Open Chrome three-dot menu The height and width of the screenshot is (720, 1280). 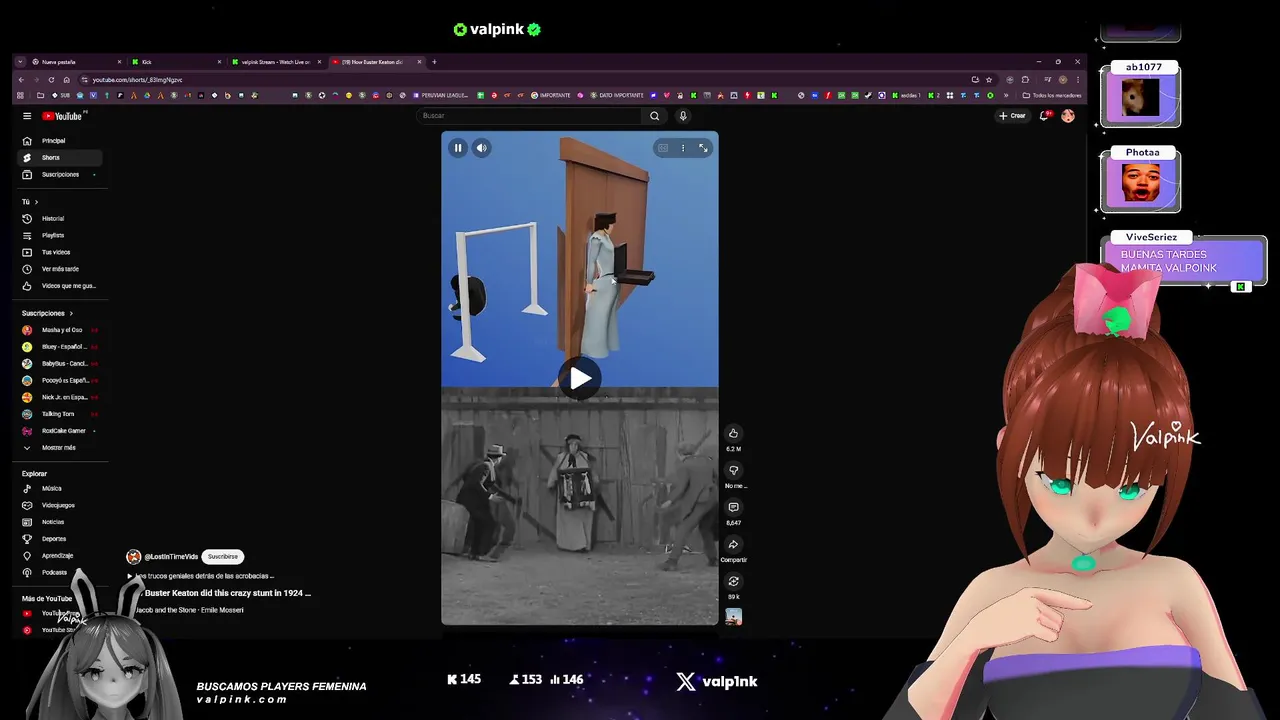[1077, 80]
